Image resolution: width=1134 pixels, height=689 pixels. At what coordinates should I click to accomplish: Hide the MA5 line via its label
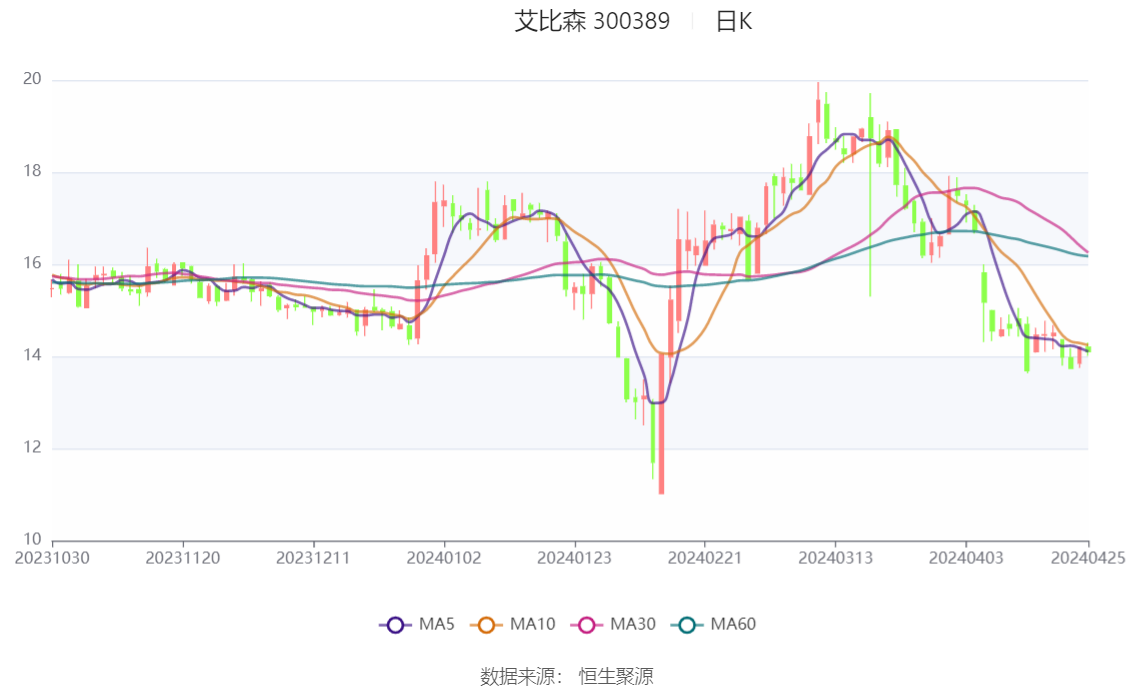(x=436, y=625)
